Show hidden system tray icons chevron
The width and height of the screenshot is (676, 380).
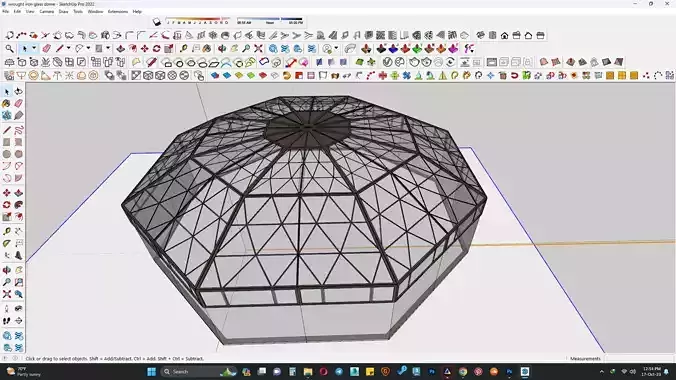pyautogui.click(x=601, y=371)
